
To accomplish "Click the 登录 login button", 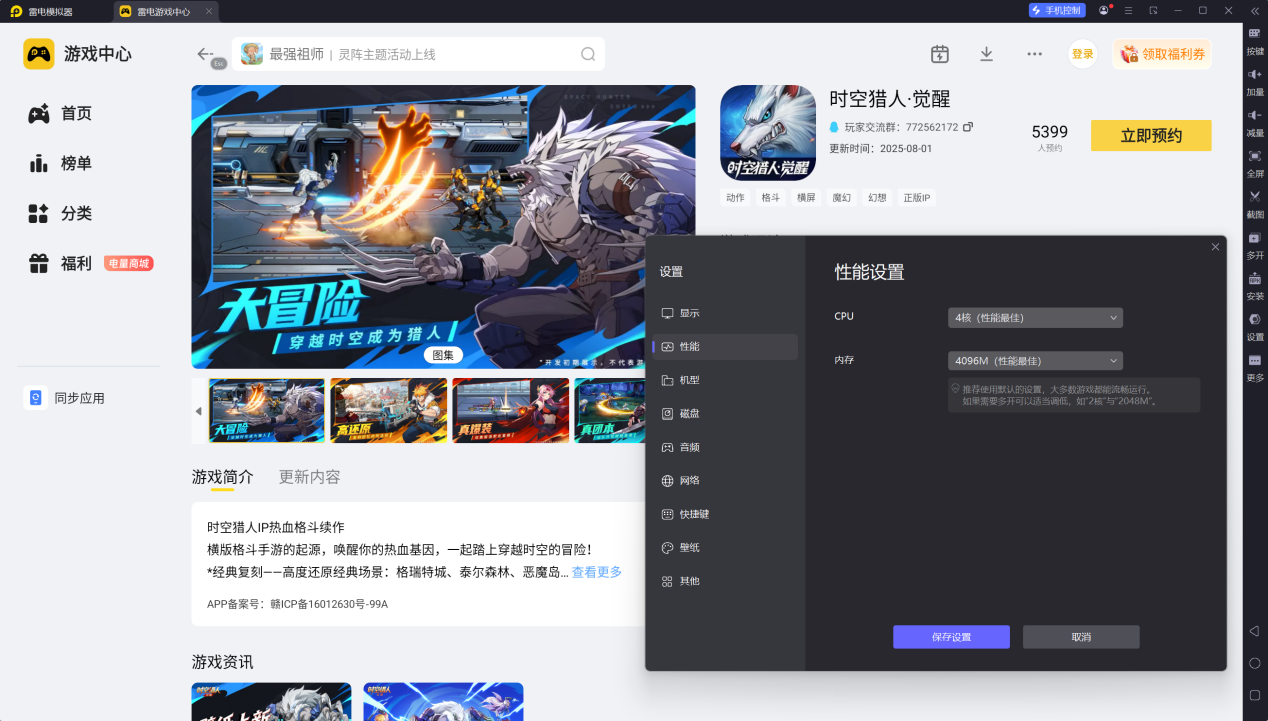I will [1083, 54].
